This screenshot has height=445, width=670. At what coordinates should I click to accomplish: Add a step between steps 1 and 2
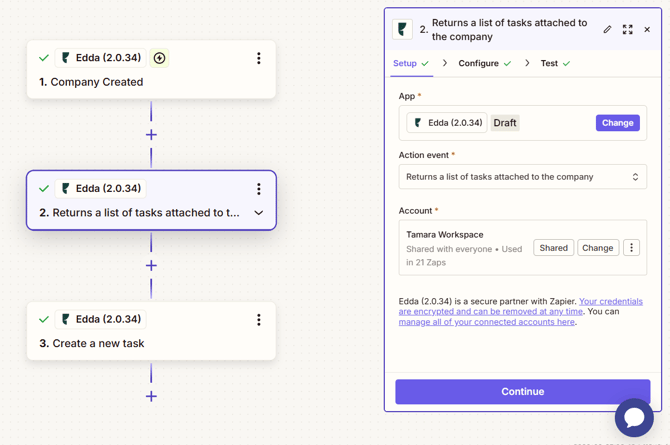[x=151, y=134]
